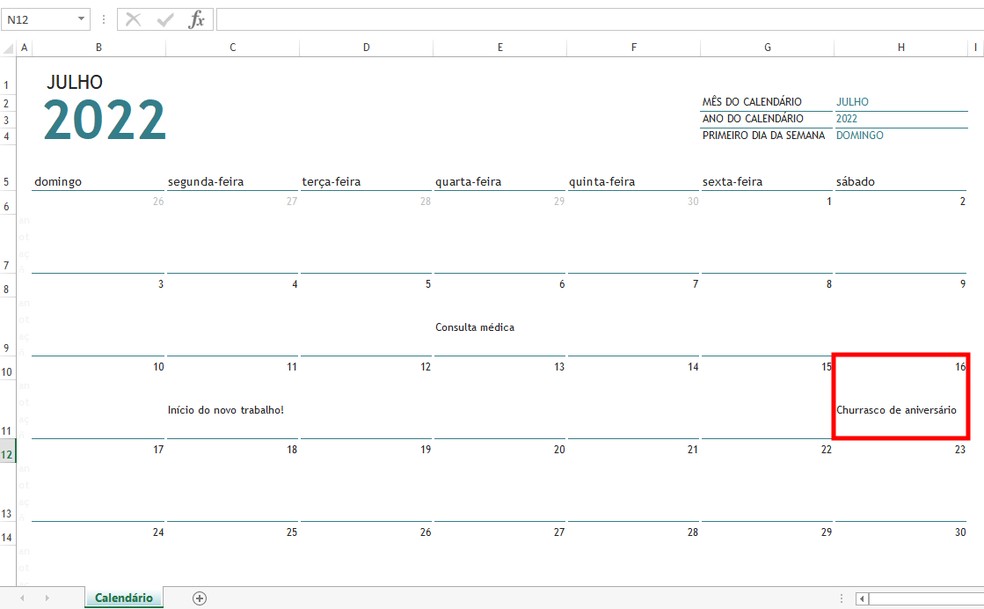Click the next sheet navigation arrow

(x=48, y=597)
